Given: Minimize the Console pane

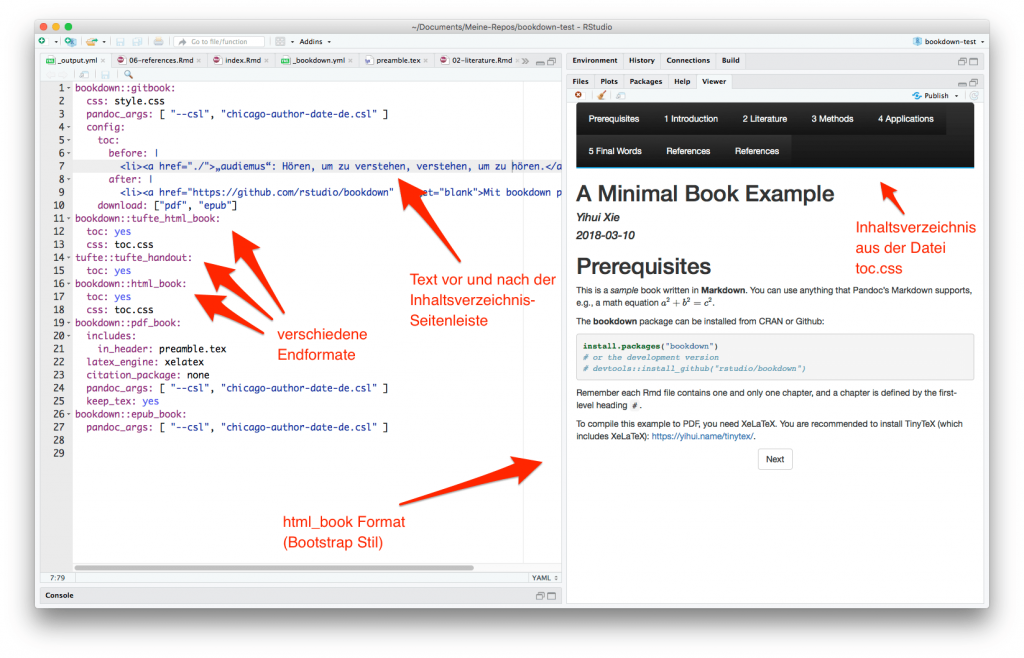Looking at the screenshot, I should (540, 596).
